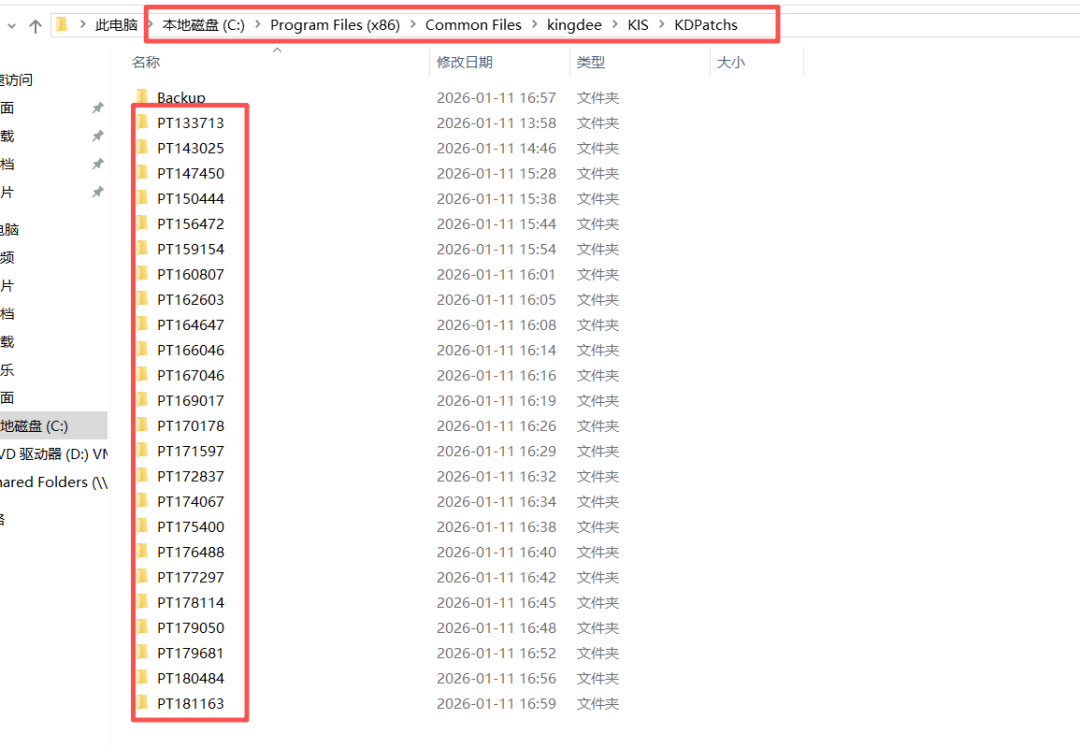
Task: Sort by 修改日期 column header
Action: [x=464, y=62]
